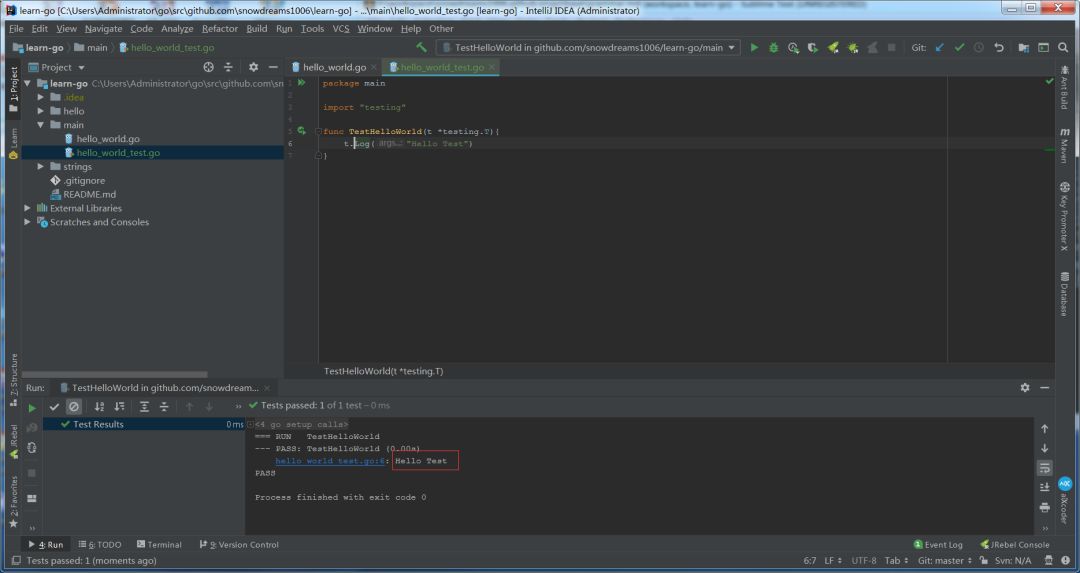Select .gitignore in project tree

84,180
